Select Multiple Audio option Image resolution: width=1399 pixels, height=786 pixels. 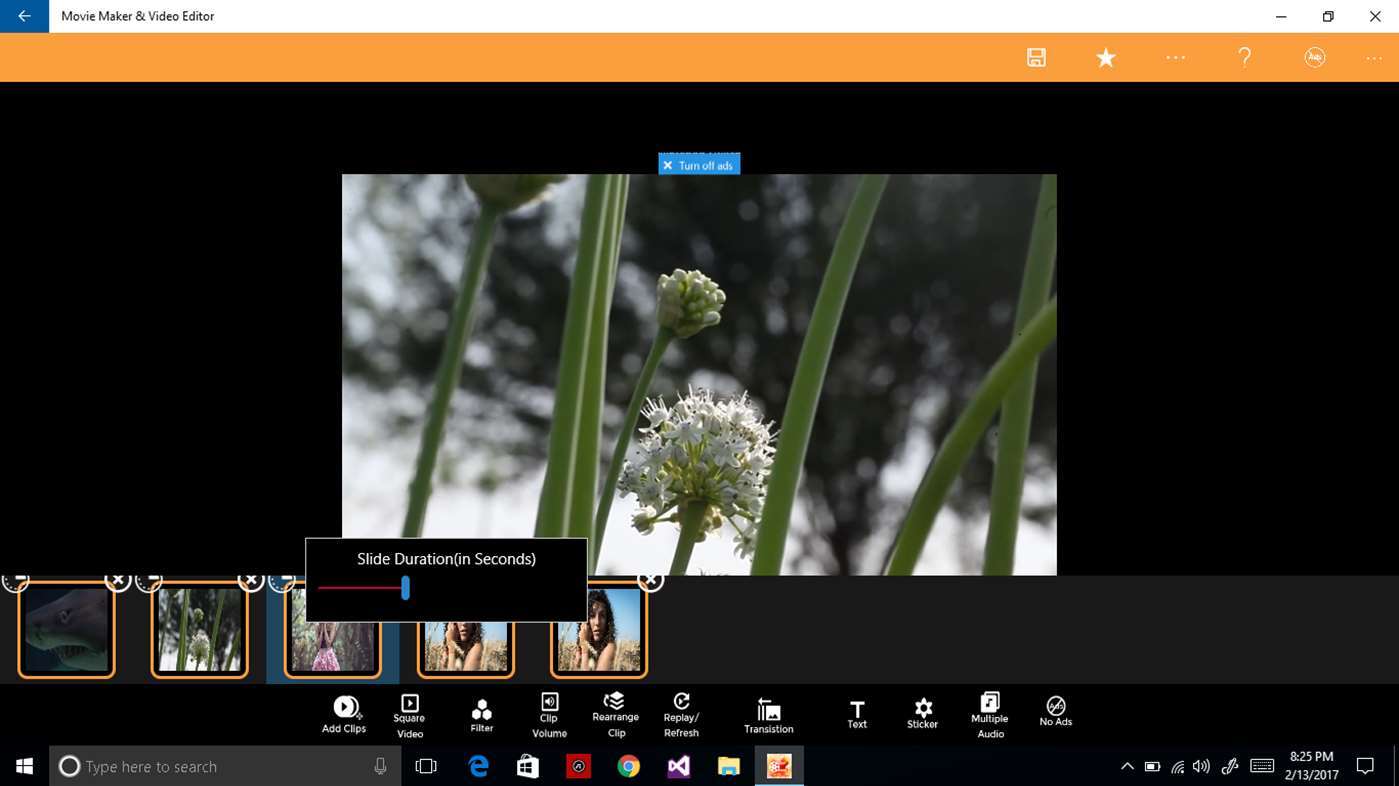pos(990,701)
